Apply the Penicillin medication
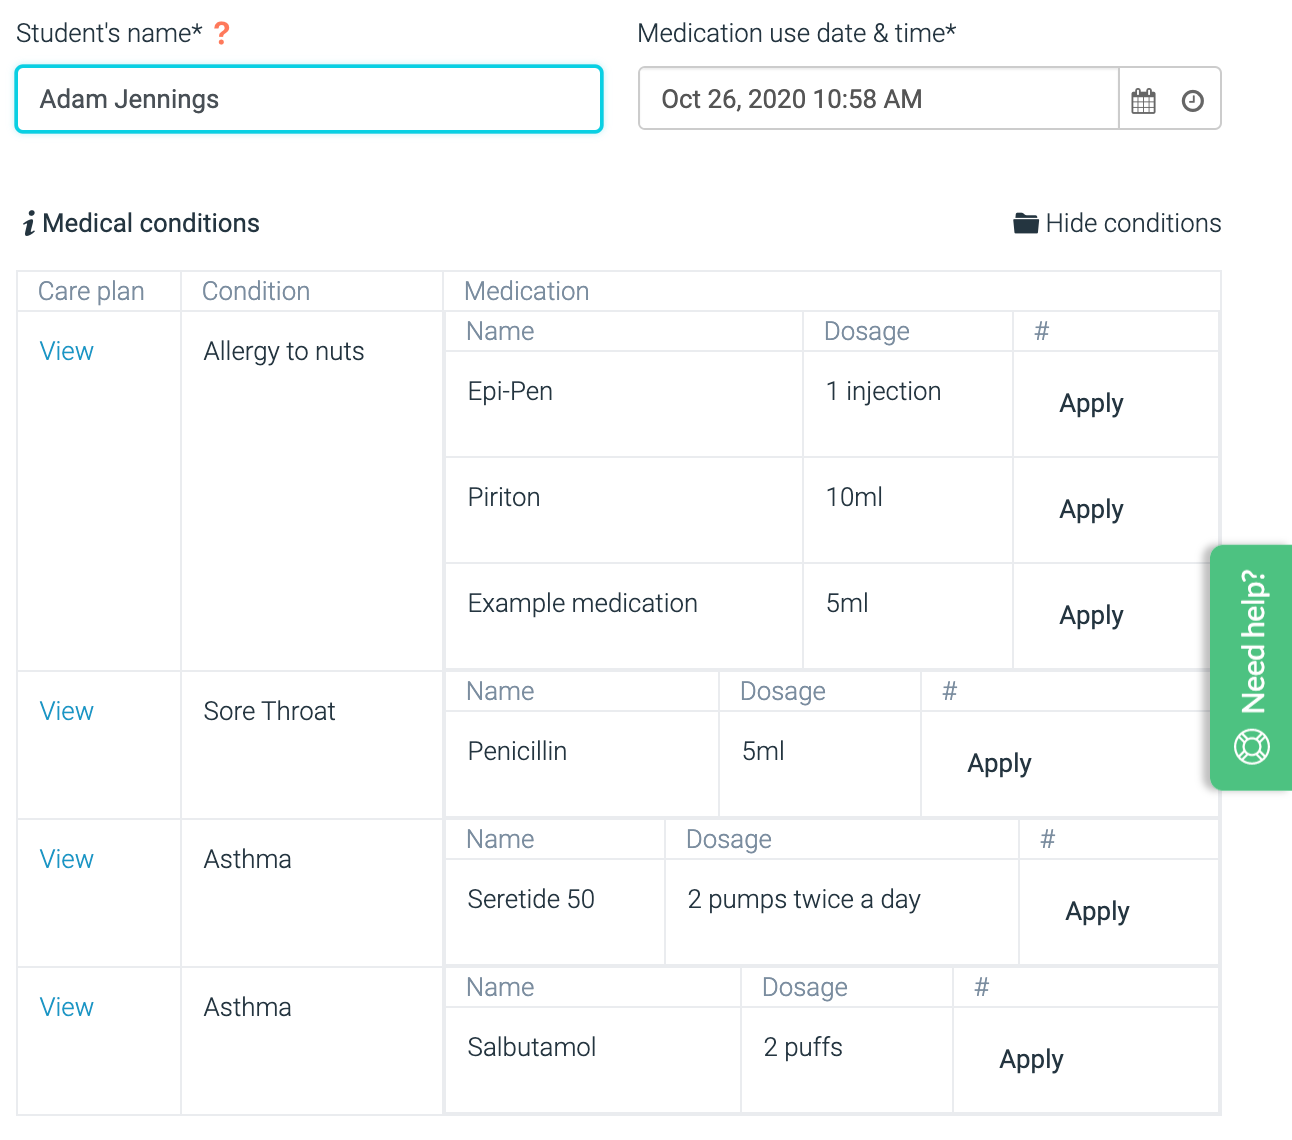Image resolution: width=1292 pixels, height=1140 pixels. [x=999, y=763]
